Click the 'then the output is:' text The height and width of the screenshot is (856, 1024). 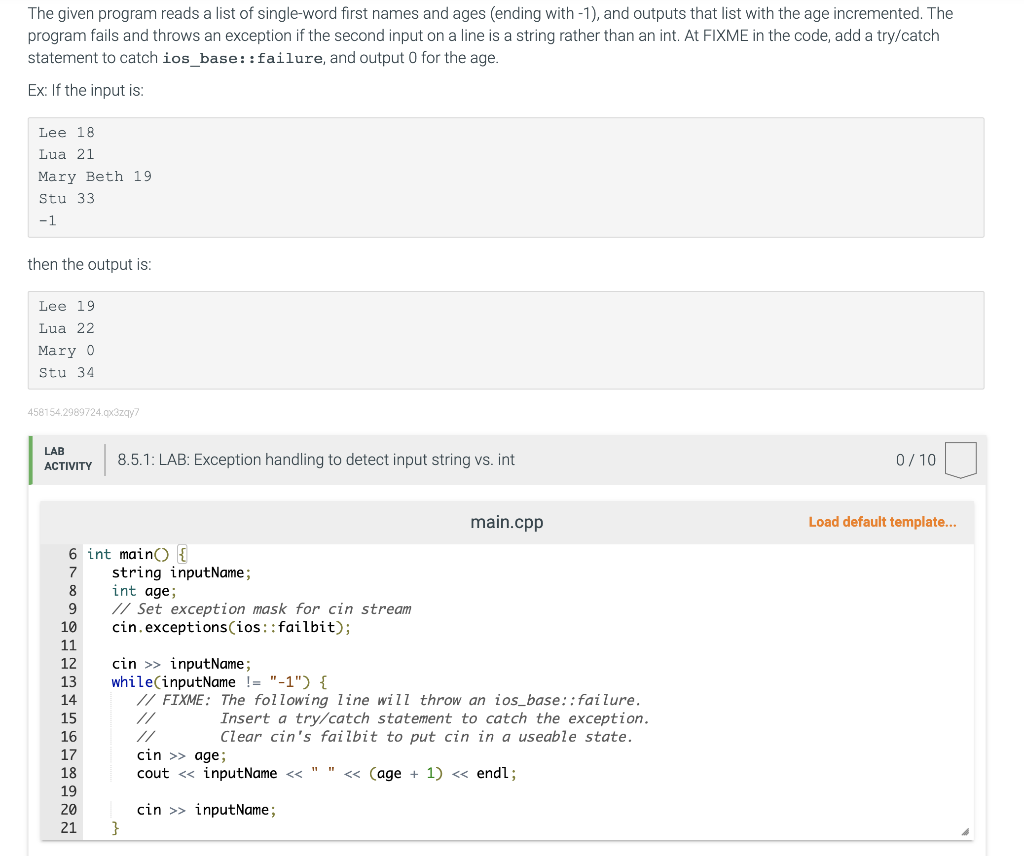coord(89,264)
